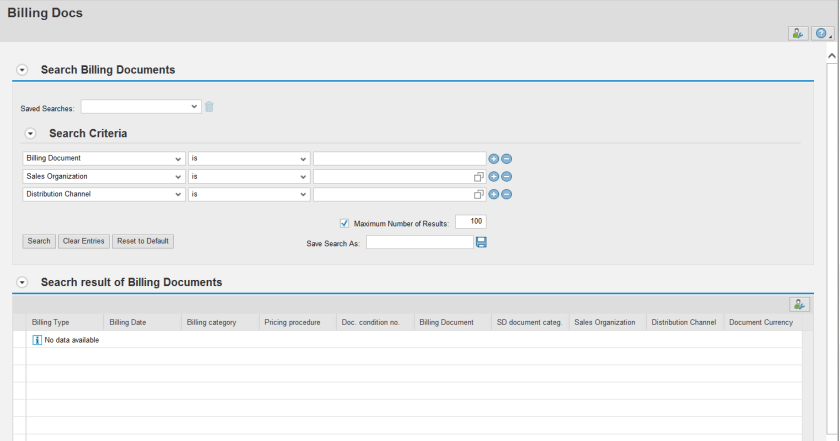Image resolution: width=840 pixels, height=441 pixels.
Task: Click the SD document categ. column header
Action: pos(530,322)
